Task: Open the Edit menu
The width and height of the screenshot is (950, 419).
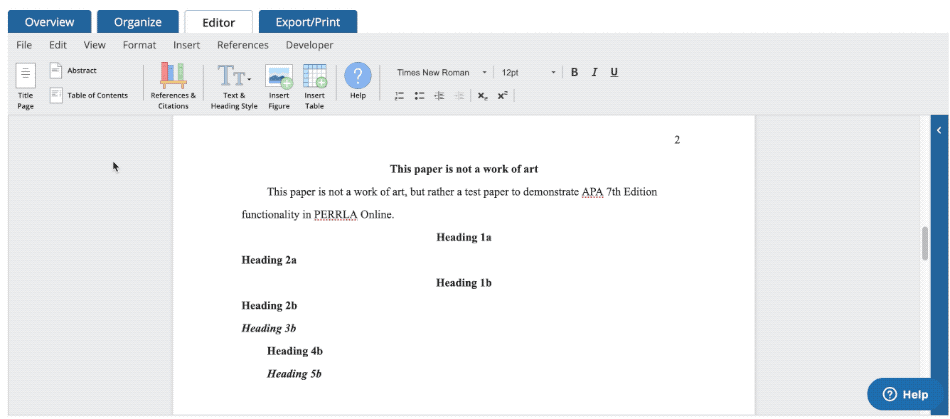Action: [x=58, y=45]
